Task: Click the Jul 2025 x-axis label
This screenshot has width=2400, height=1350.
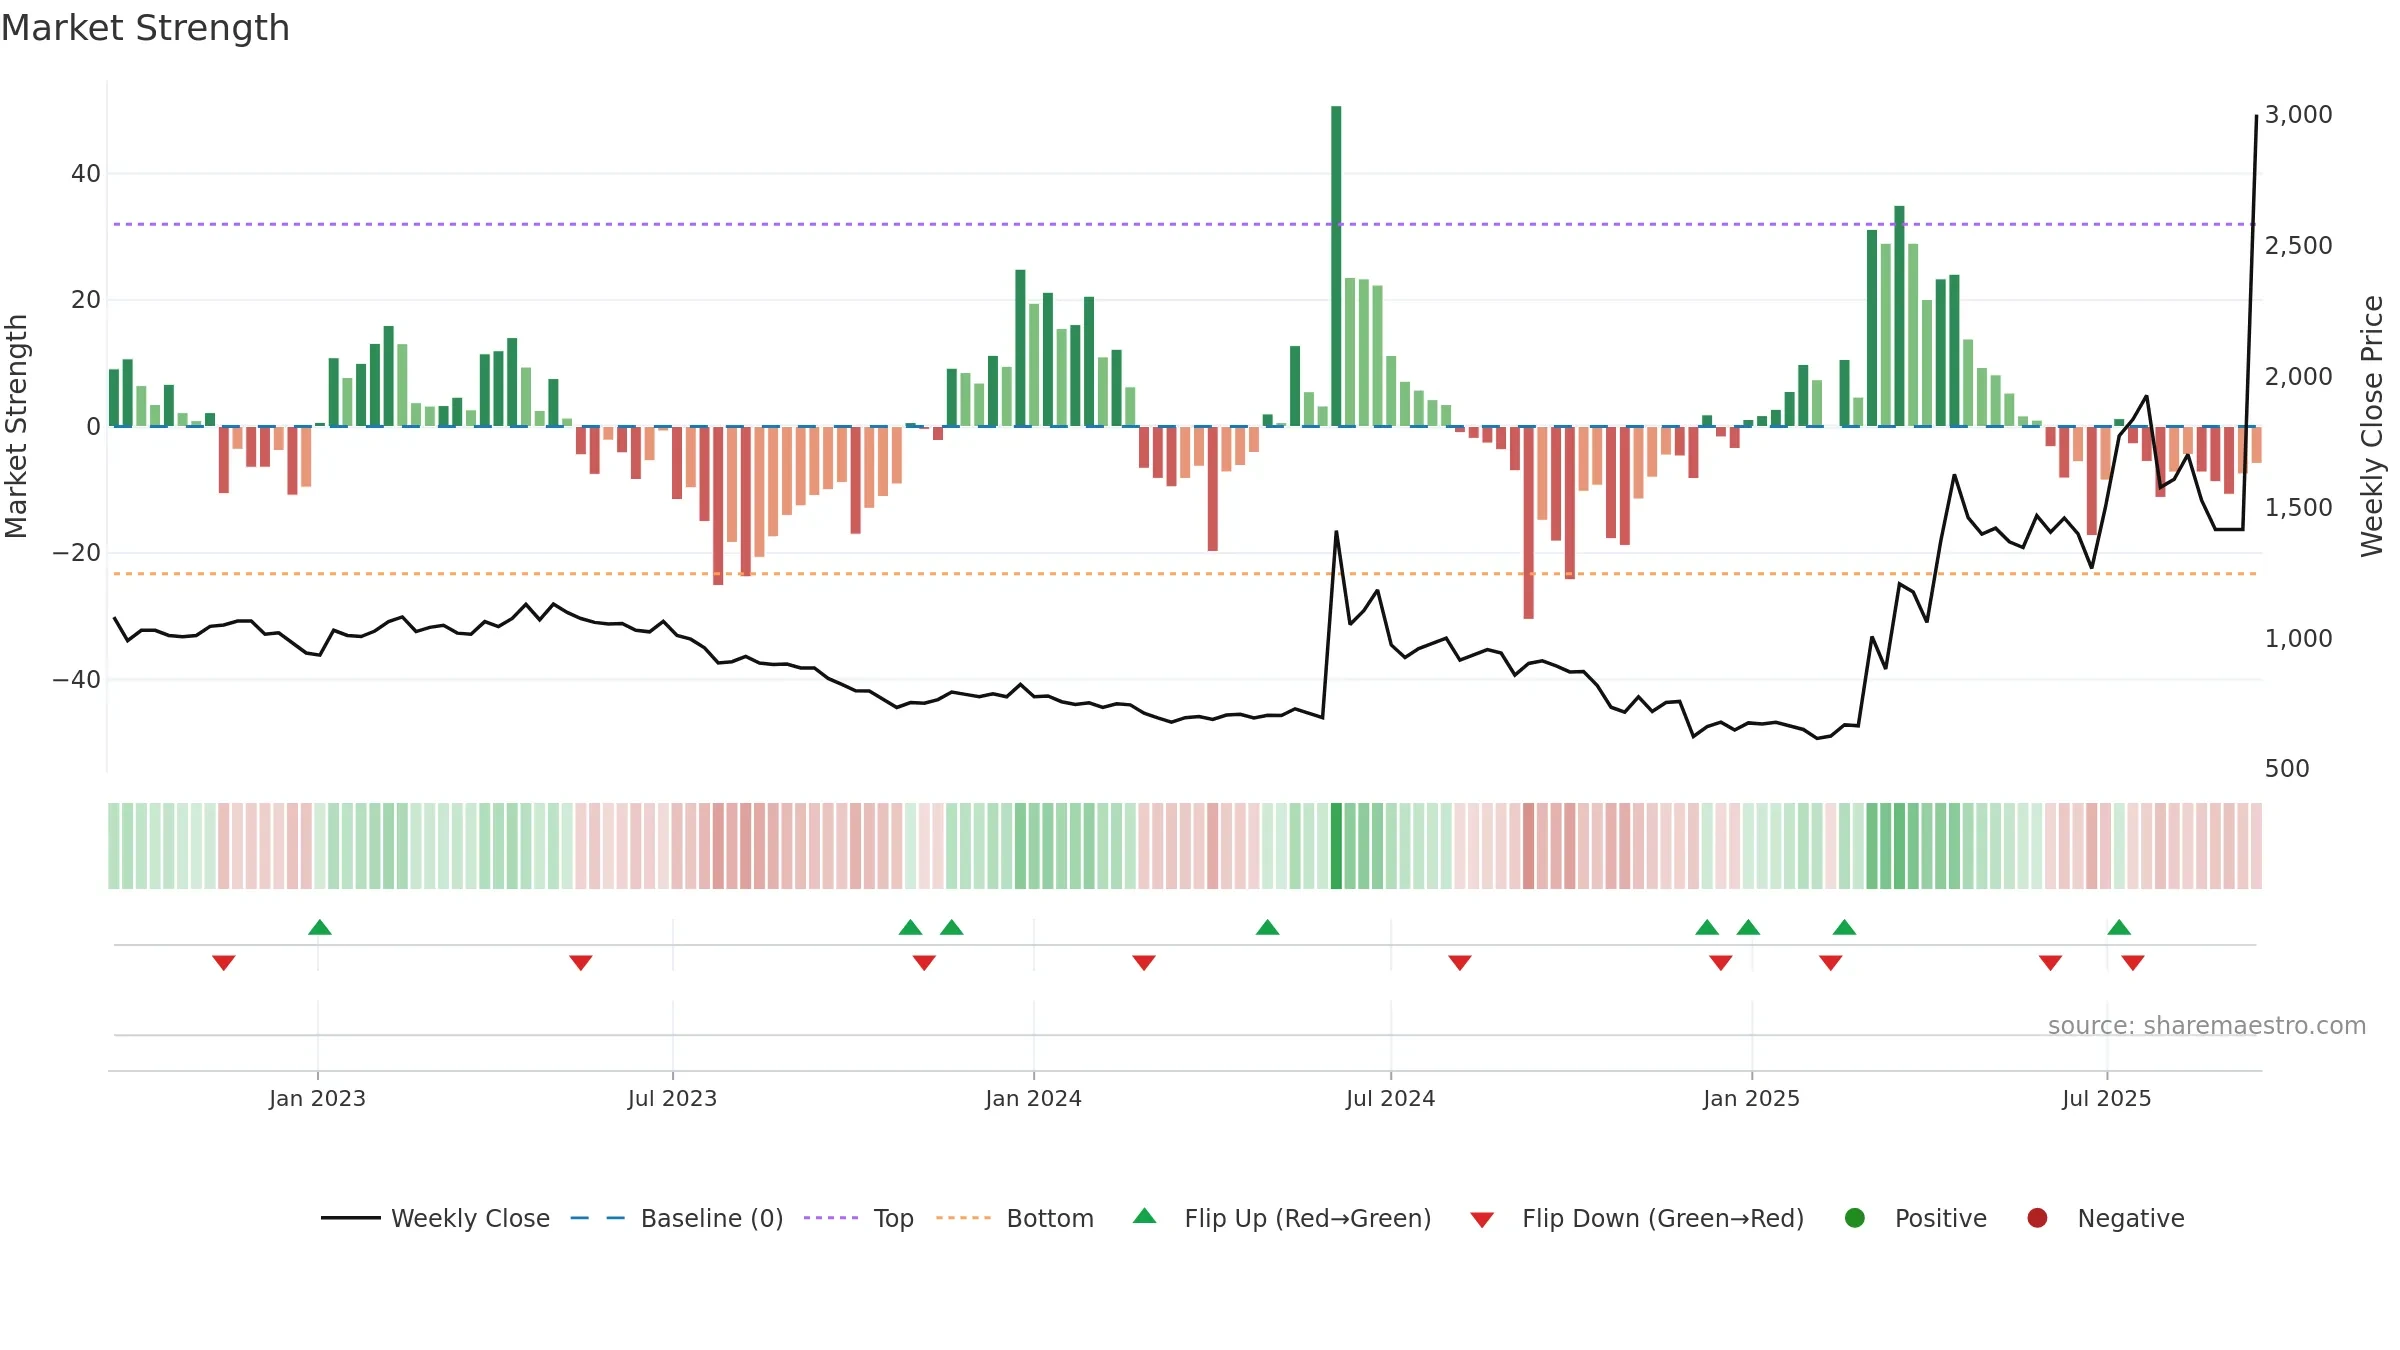Action: click(x=2107, y=1099)
